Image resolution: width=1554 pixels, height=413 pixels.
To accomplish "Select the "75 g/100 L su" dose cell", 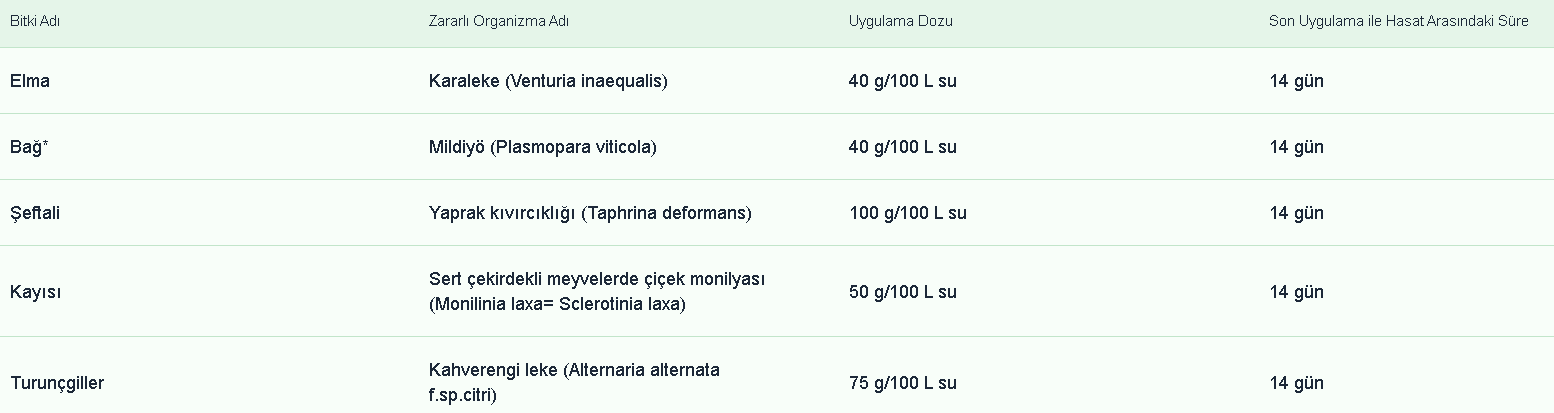I will pos(903,383).
